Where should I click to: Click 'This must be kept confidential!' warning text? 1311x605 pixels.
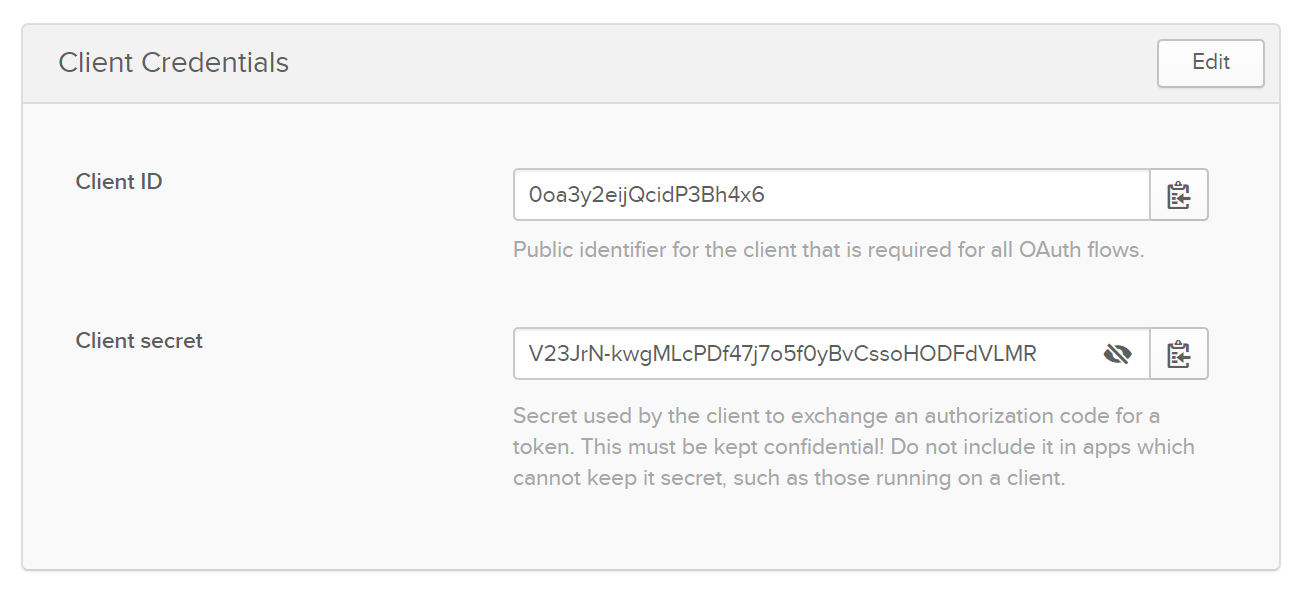(x=731, y=447)
